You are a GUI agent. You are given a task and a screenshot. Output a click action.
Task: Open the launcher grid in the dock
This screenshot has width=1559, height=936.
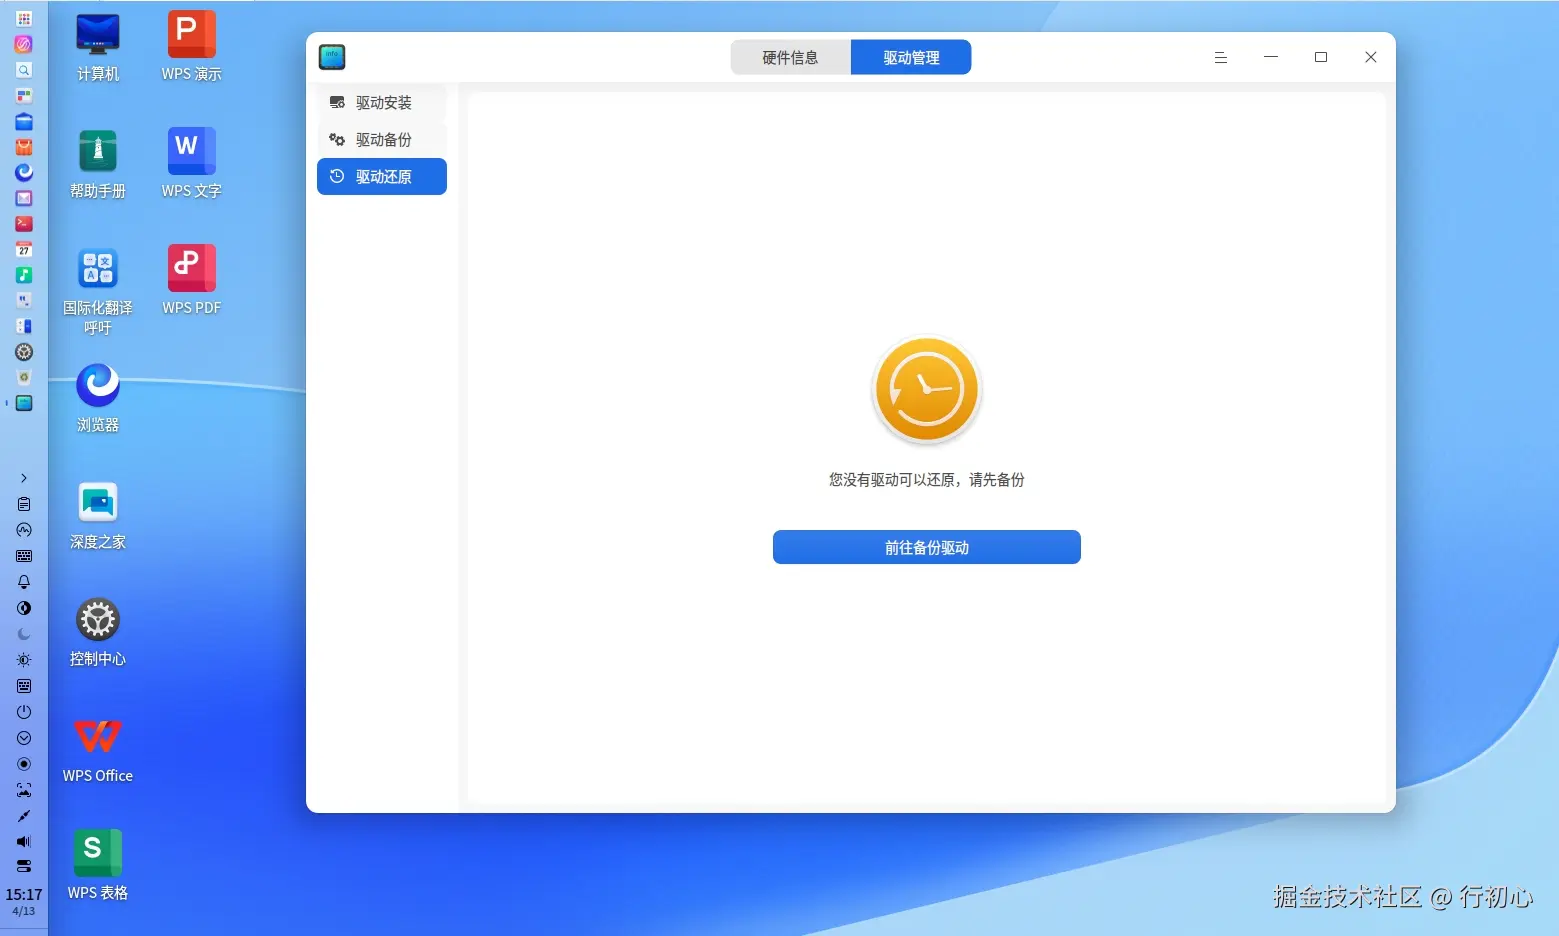24,19
